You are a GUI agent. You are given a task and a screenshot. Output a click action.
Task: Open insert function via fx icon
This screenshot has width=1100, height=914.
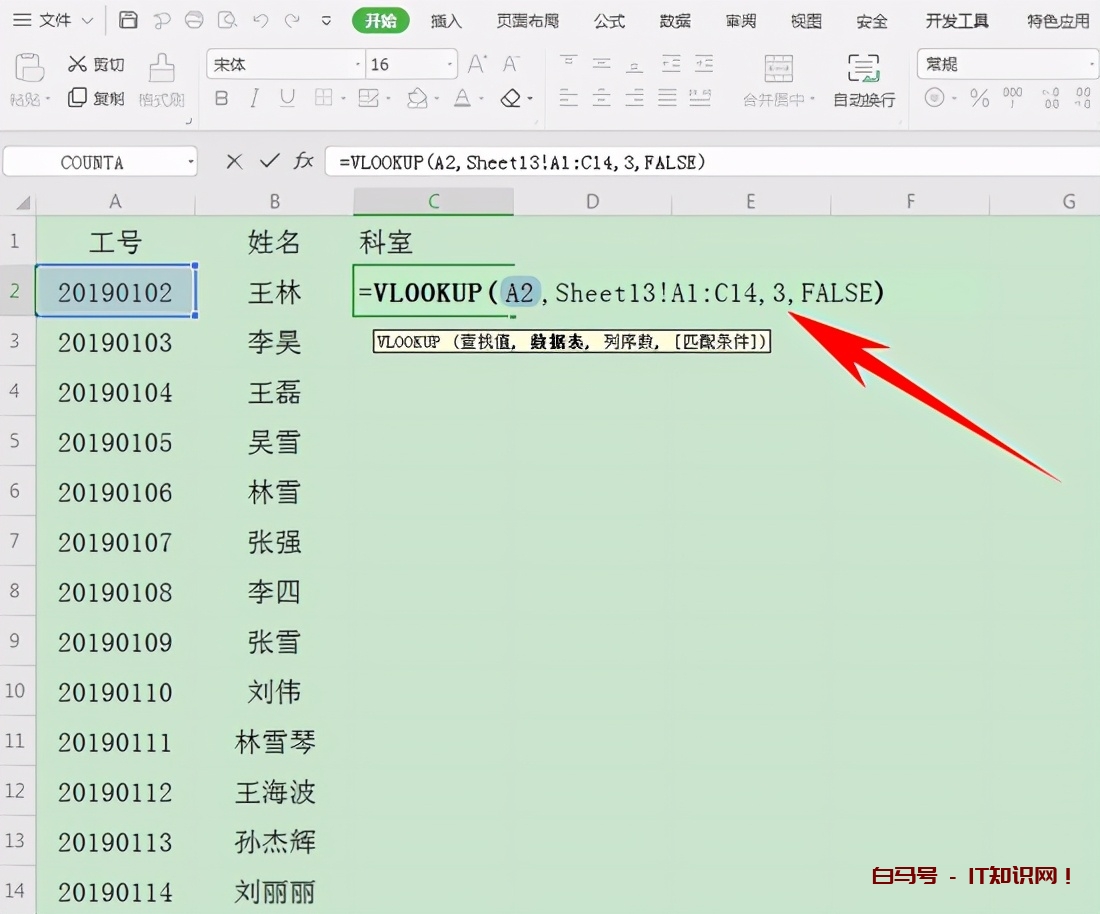[x=304, y=161]
